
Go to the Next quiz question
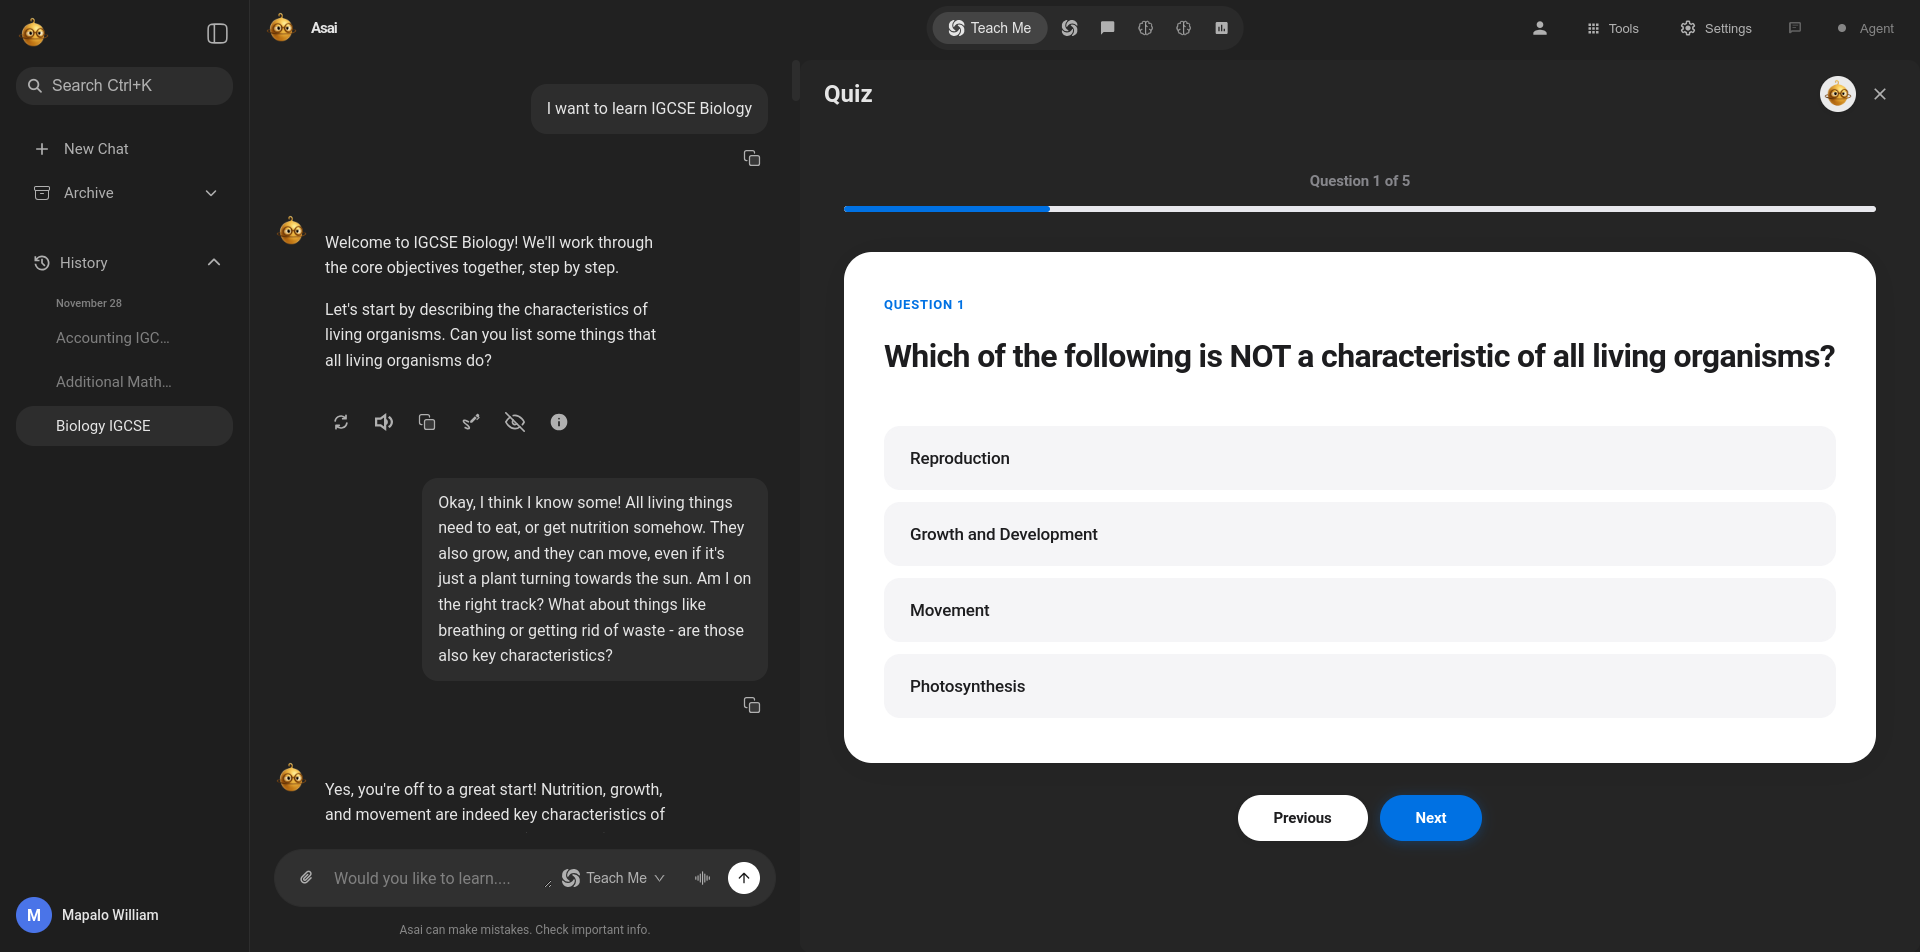pyautogui.click(x=1430, y=817)
